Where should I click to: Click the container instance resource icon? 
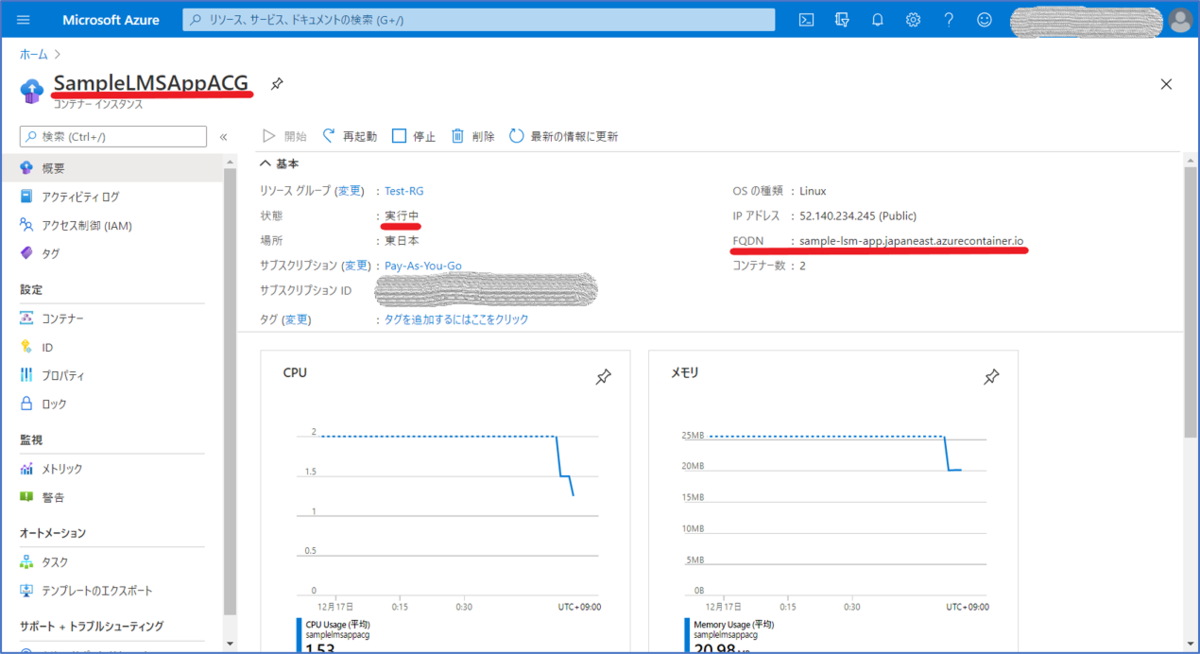pyautogui.click(x=31, y=90)
